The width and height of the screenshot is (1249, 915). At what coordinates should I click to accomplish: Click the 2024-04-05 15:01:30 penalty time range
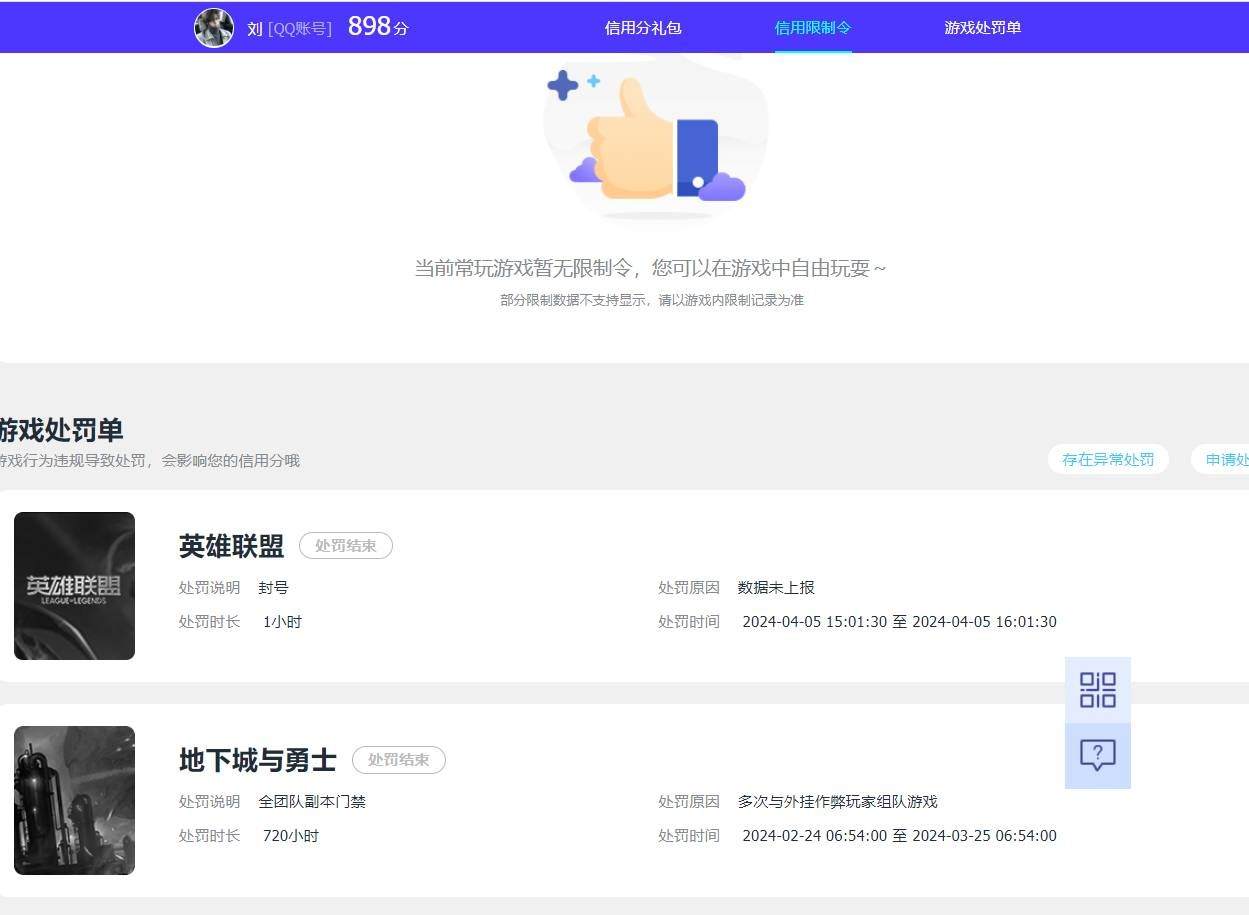899,622
